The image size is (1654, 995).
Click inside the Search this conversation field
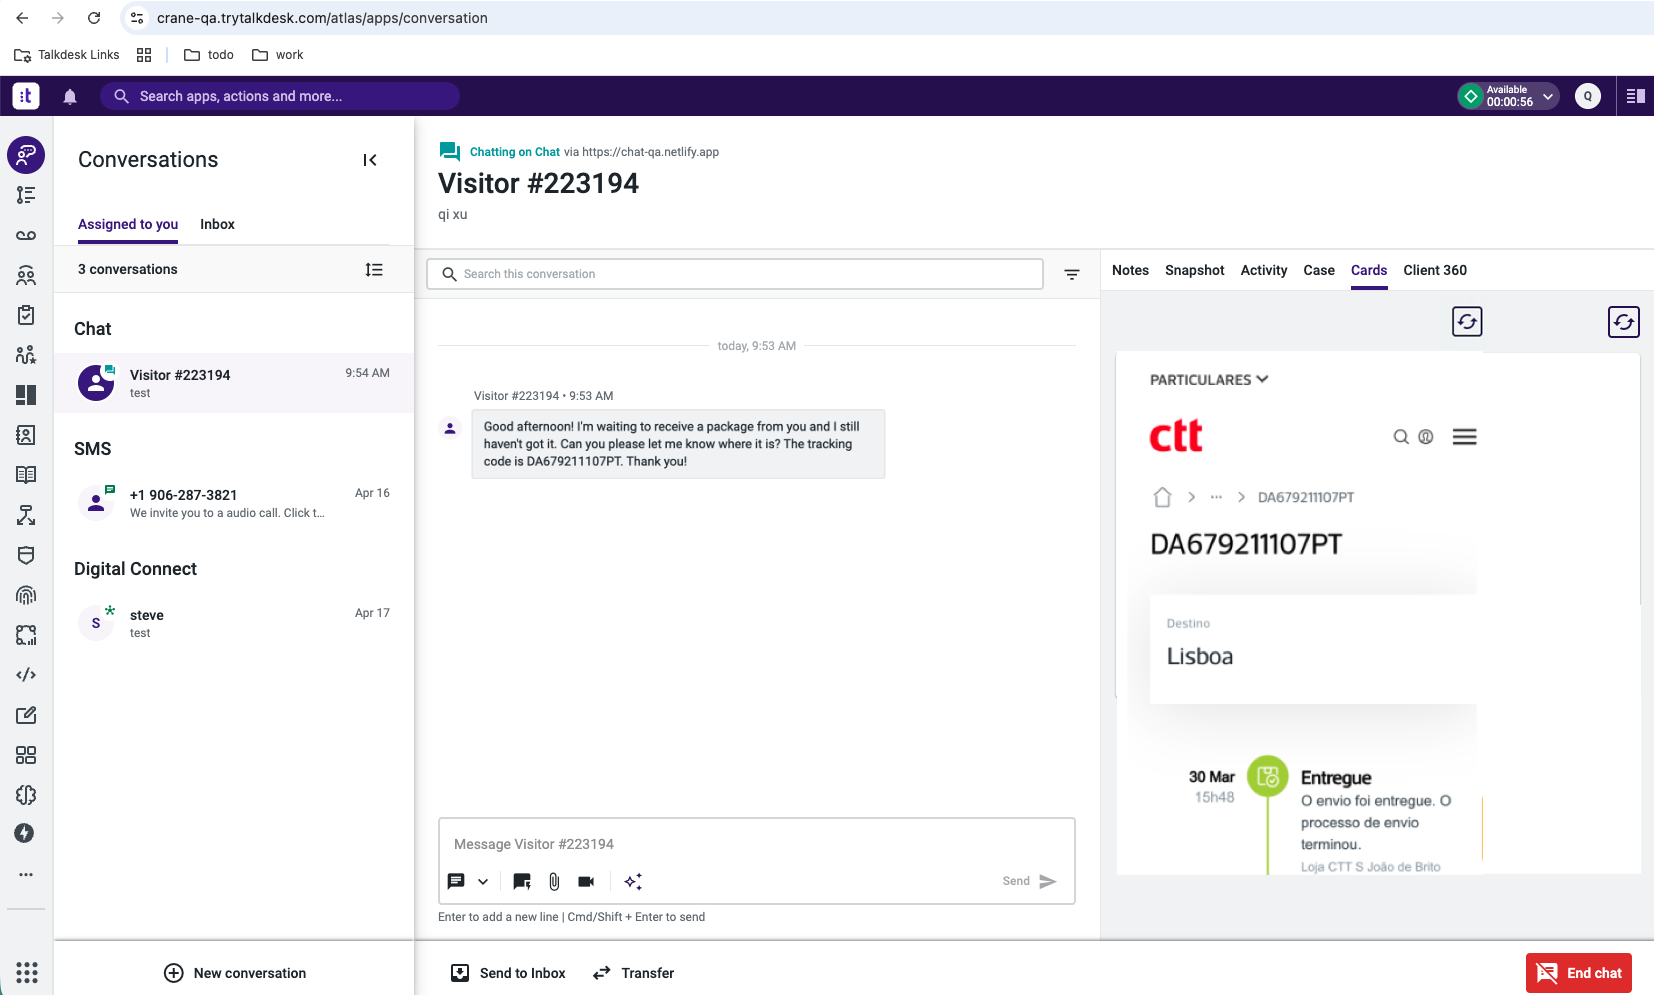click(x=735, y=273)
